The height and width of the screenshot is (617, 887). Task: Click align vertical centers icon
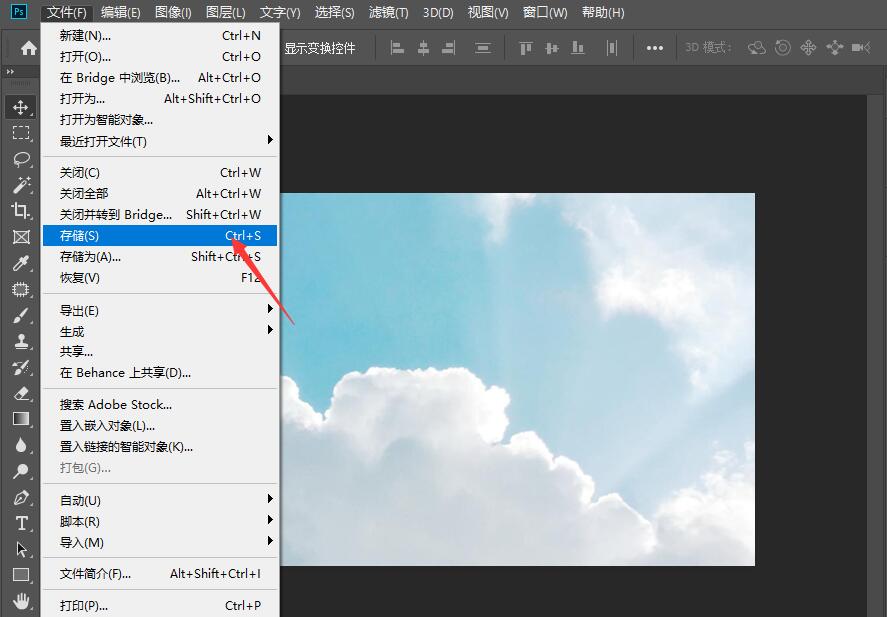point(552,48)
